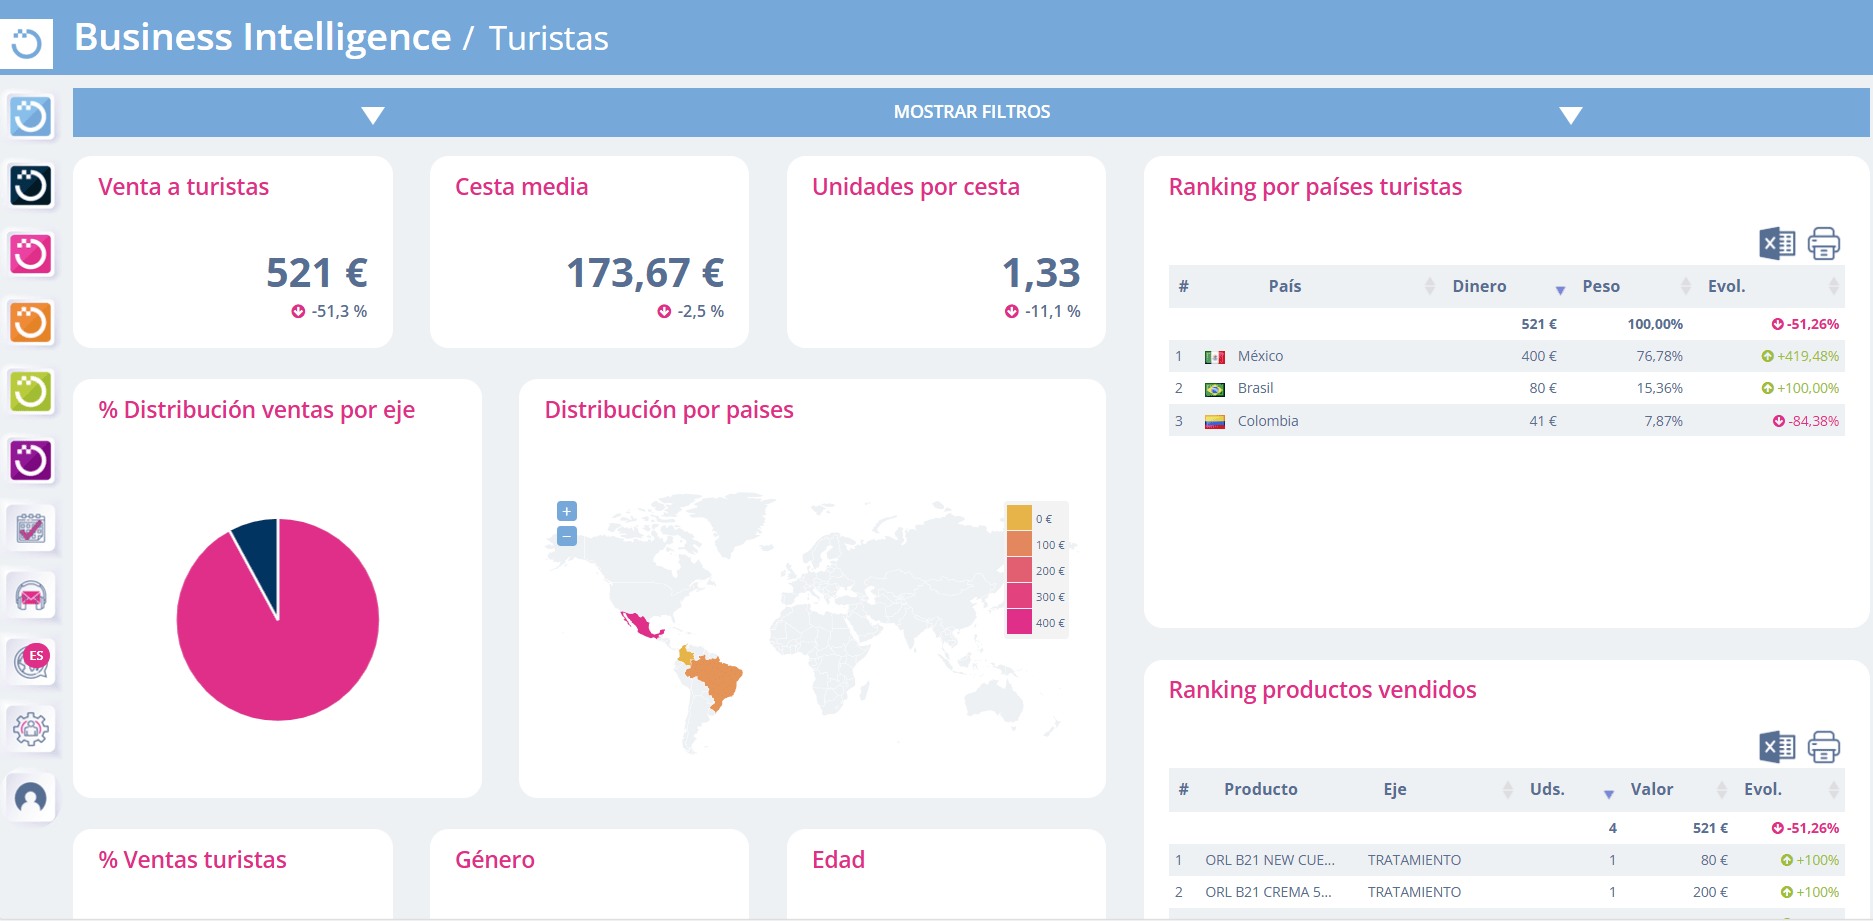Screen dimensions: 1873x921
Task: Sort country ranking by Dinero column
Action: 1479,286
